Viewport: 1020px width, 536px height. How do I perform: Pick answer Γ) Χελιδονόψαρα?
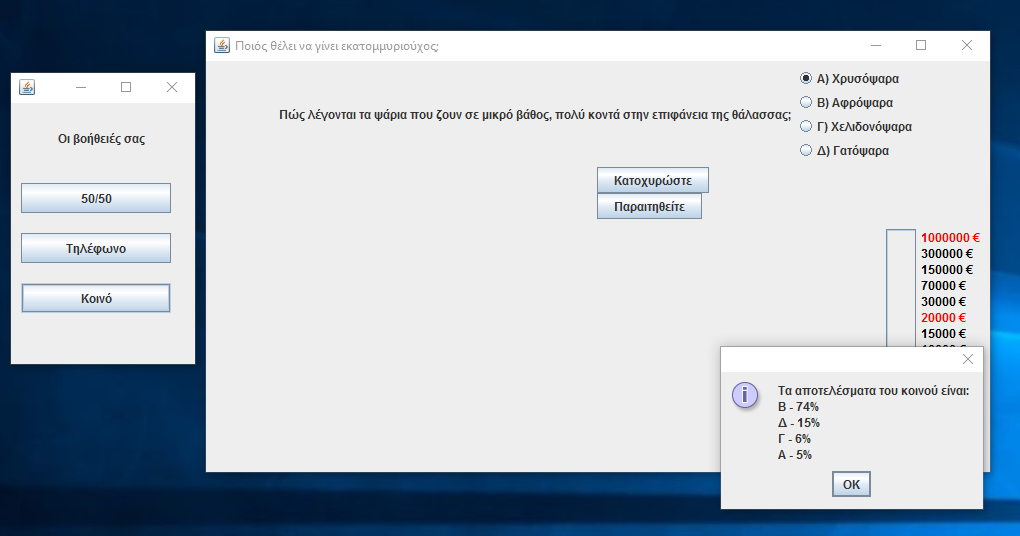pyautogui.click(x=855, y=127)
